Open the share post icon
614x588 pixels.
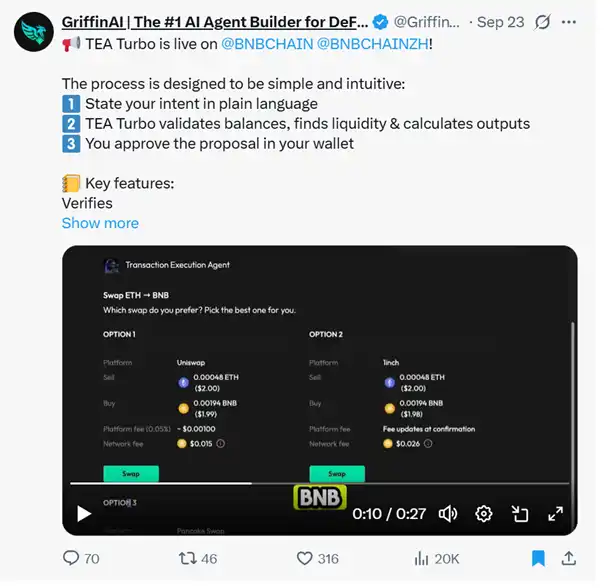(x=568, y=558)
